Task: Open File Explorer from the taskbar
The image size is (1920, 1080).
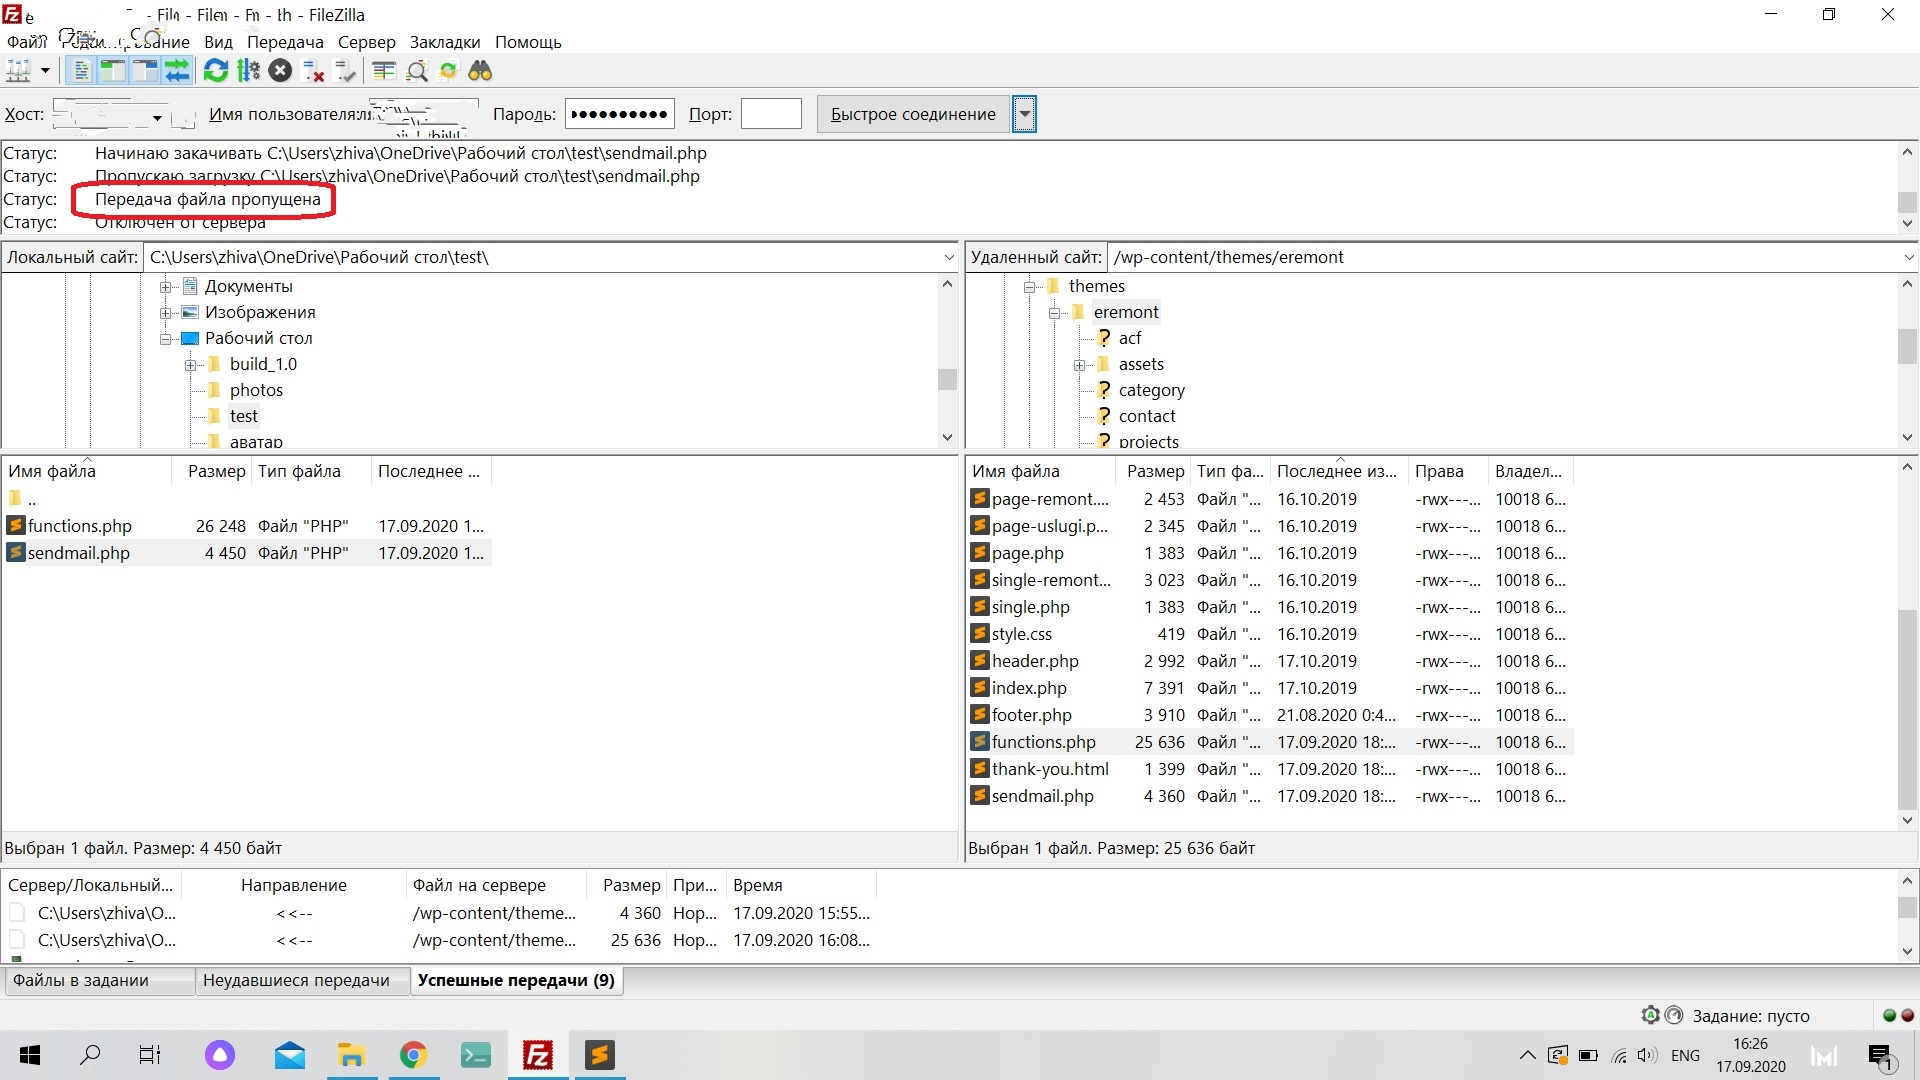Action: 351,1055
